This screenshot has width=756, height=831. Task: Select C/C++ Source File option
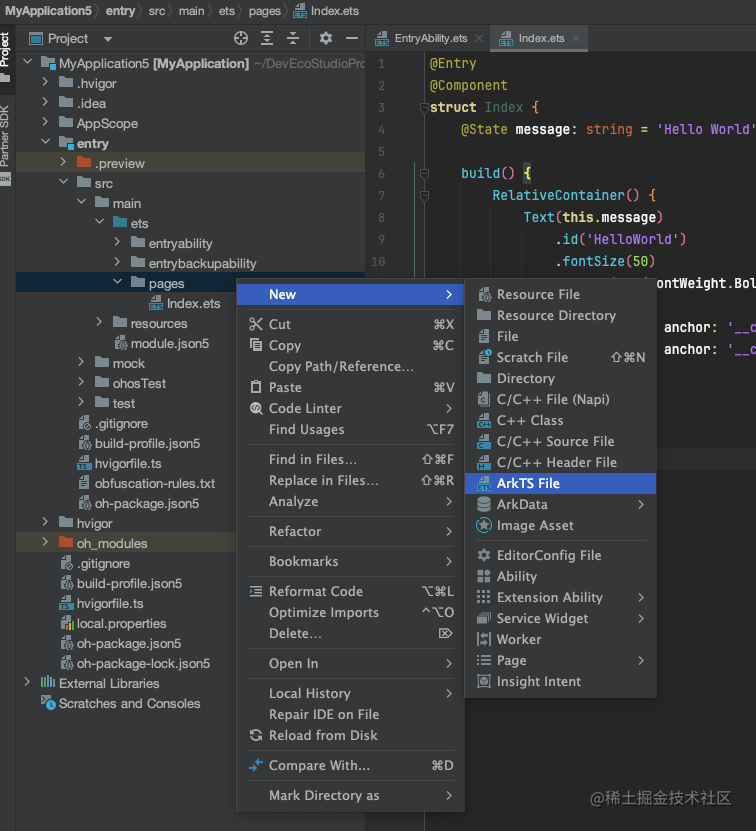coord(560,441)
